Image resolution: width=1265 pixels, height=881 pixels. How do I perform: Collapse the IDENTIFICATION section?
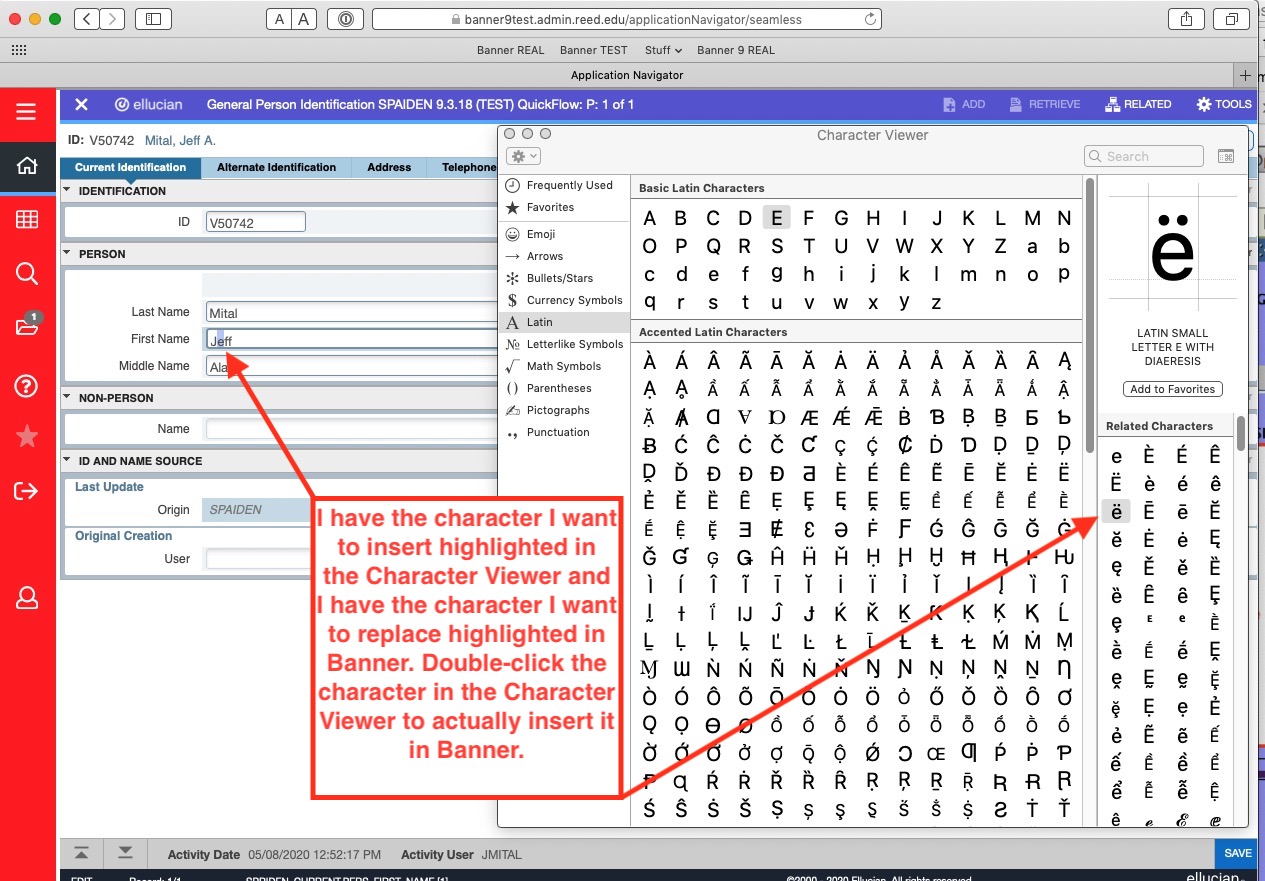(x=68, y=190)
